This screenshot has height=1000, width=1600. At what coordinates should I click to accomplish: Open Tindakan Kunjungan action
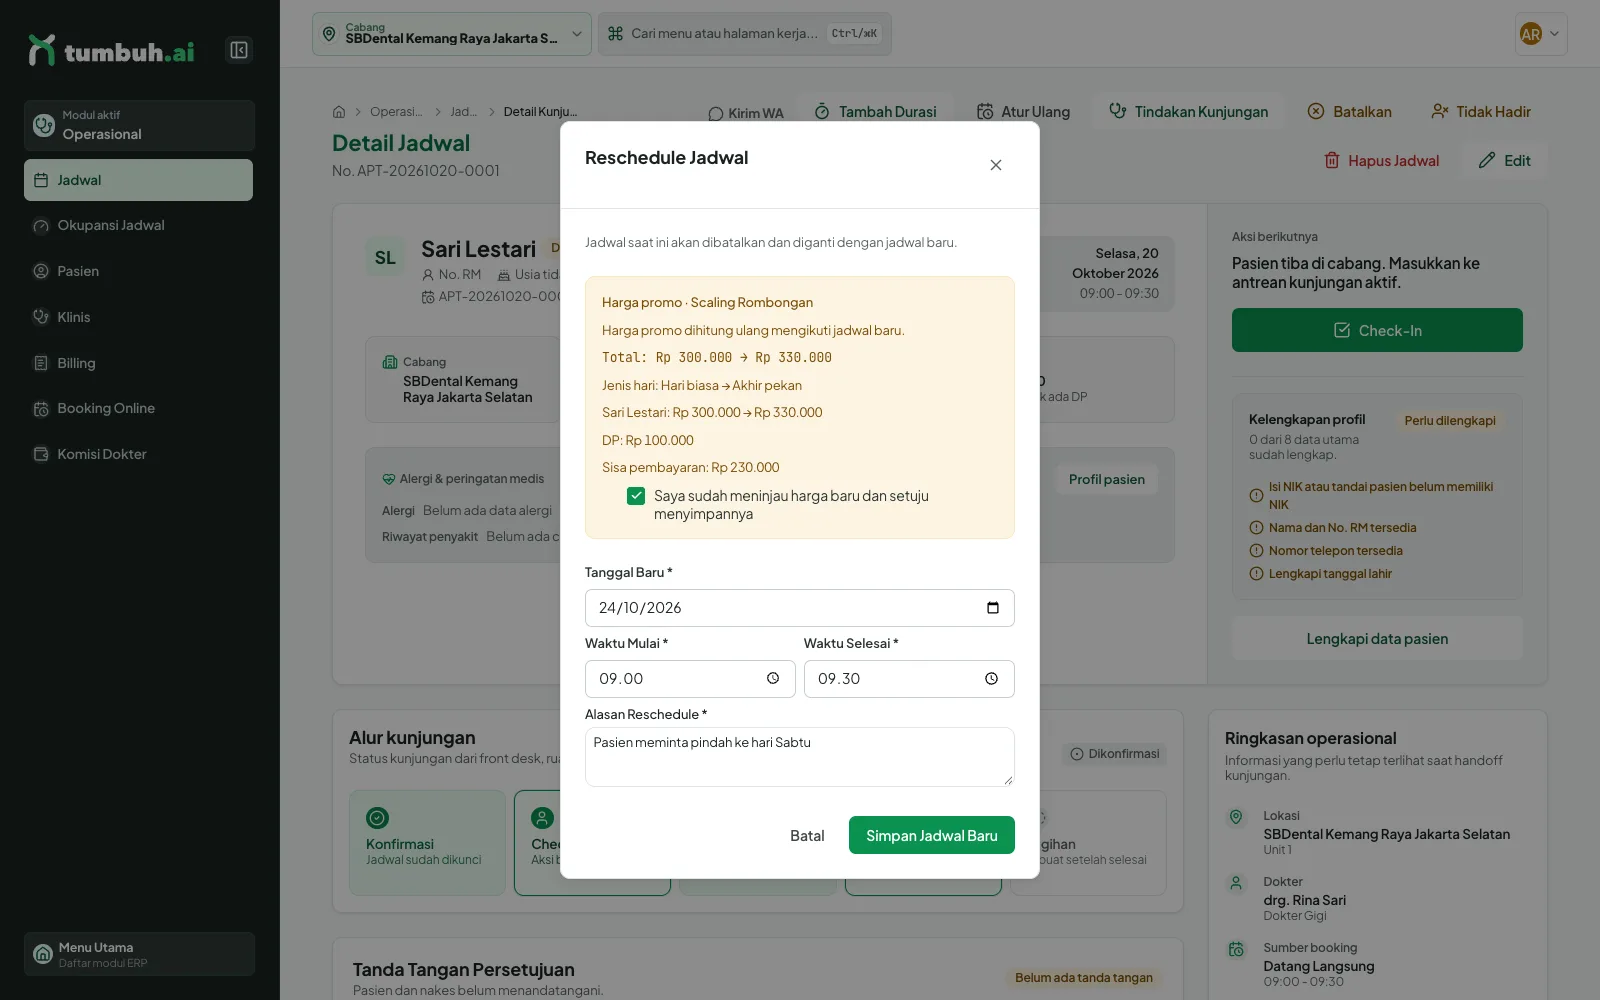[1188, 112]
